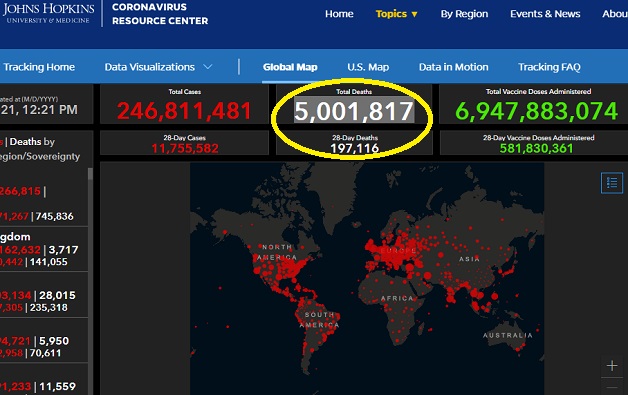This screenshot has width=628, height=395.
Task: Click the Johns Hopkins University logo
Action: [48, 13]
